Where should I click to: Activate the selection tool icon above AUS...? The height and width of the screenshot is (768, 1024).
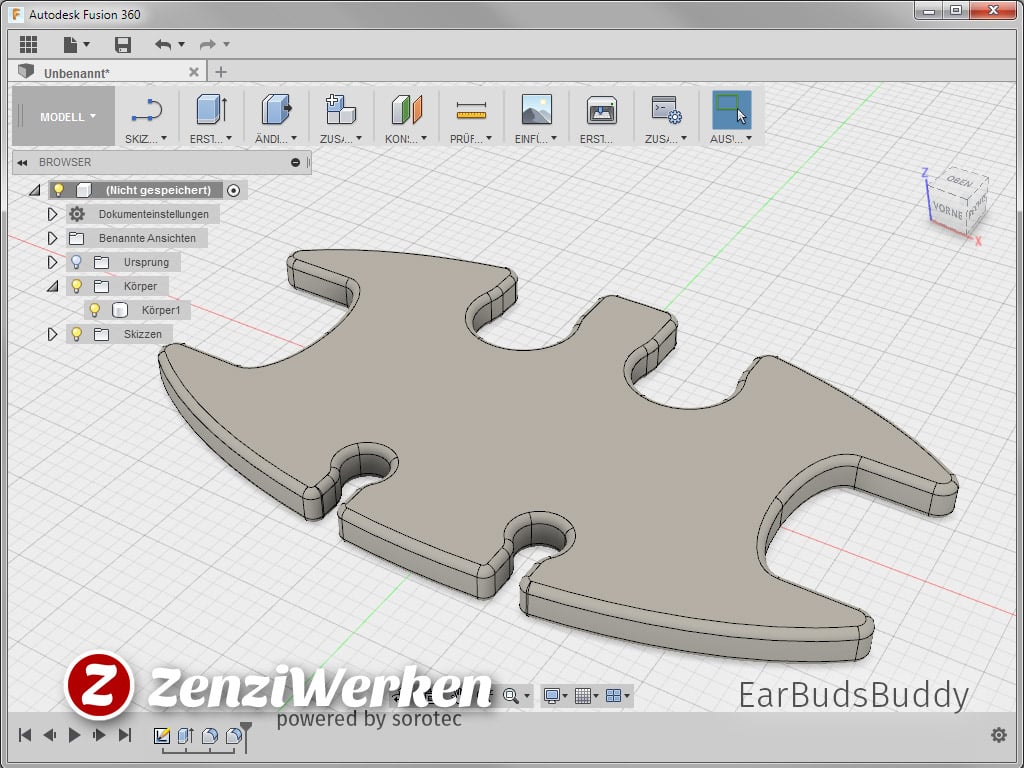[x=731, y=109]
